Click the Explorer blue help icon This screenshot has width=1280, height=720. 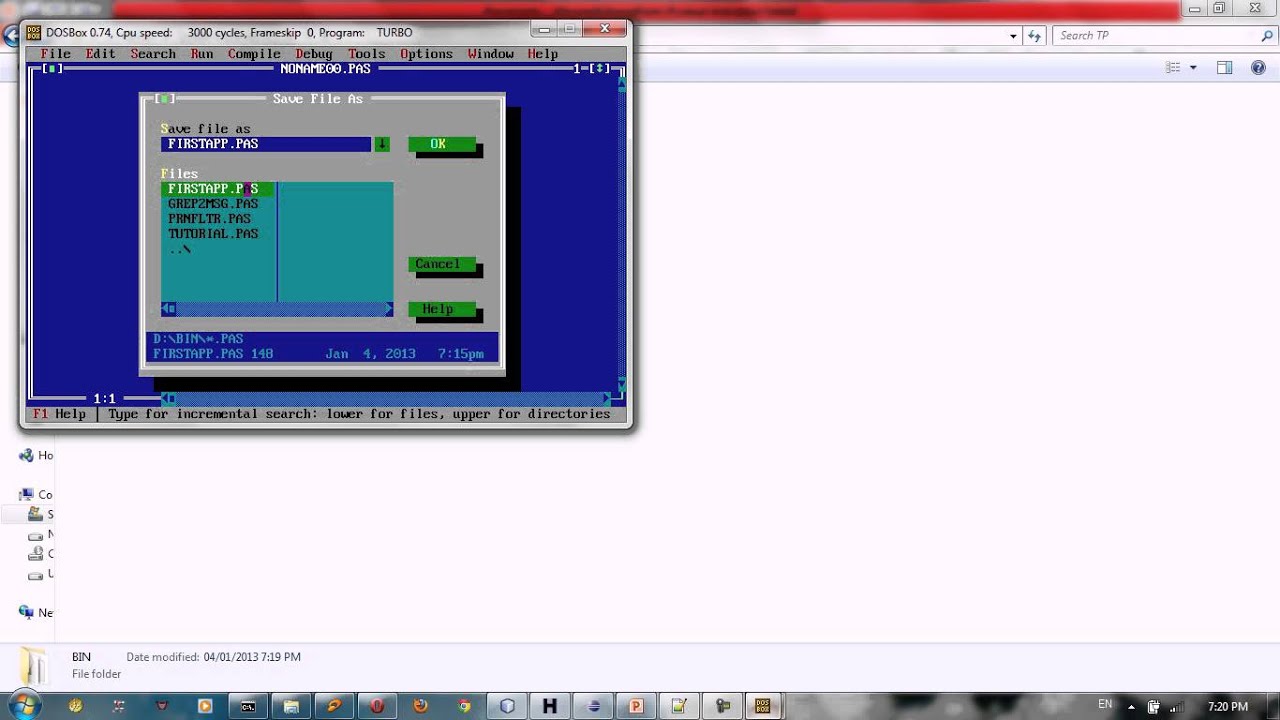click(x=1258, y=67)
